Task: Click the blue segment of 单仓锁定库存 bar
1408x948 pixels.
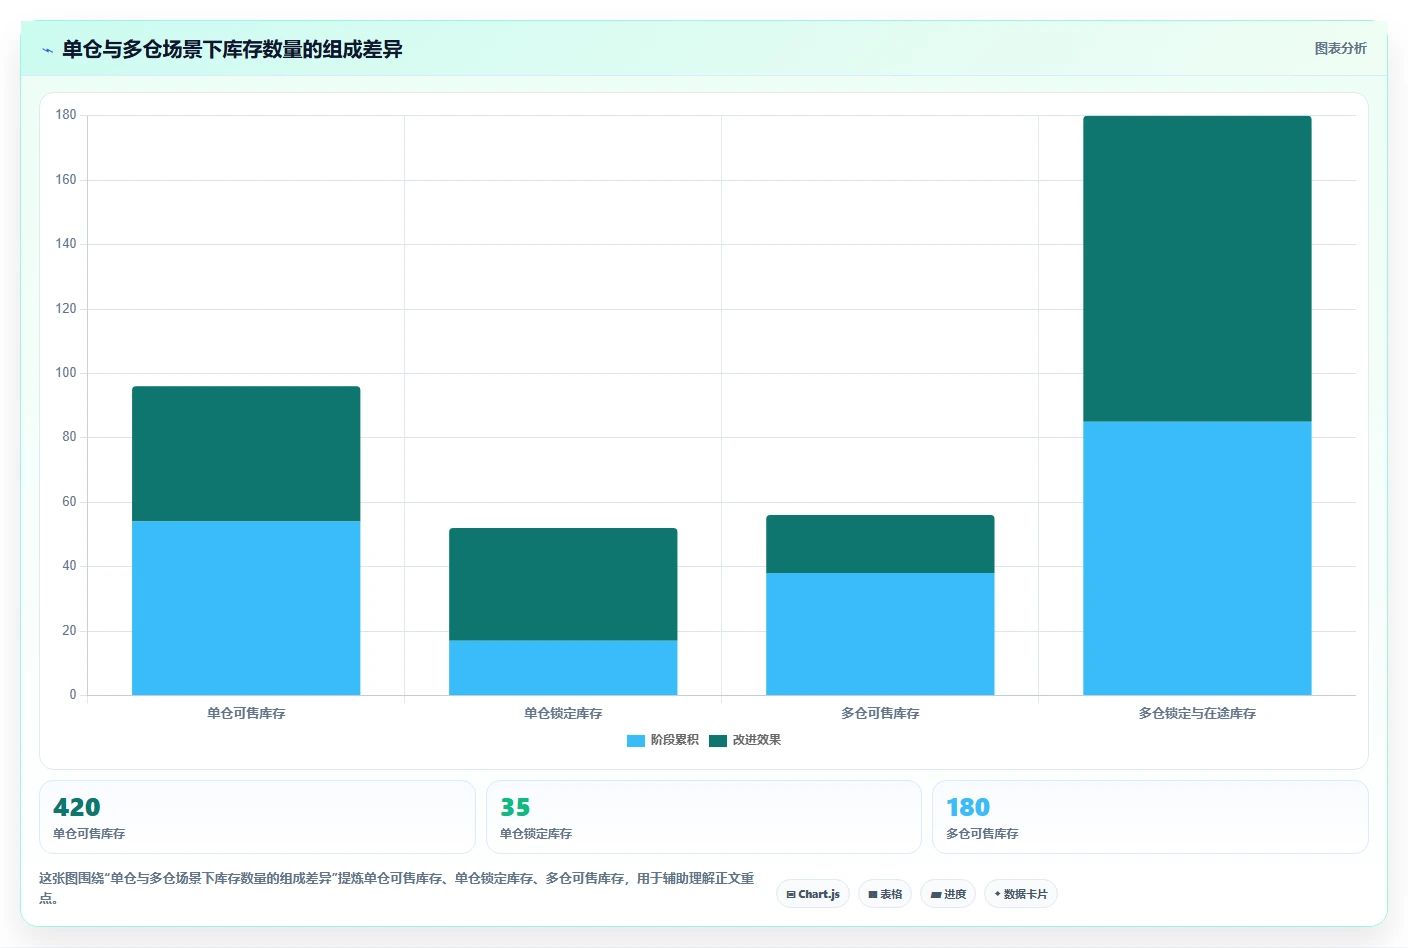Action: 563,668
